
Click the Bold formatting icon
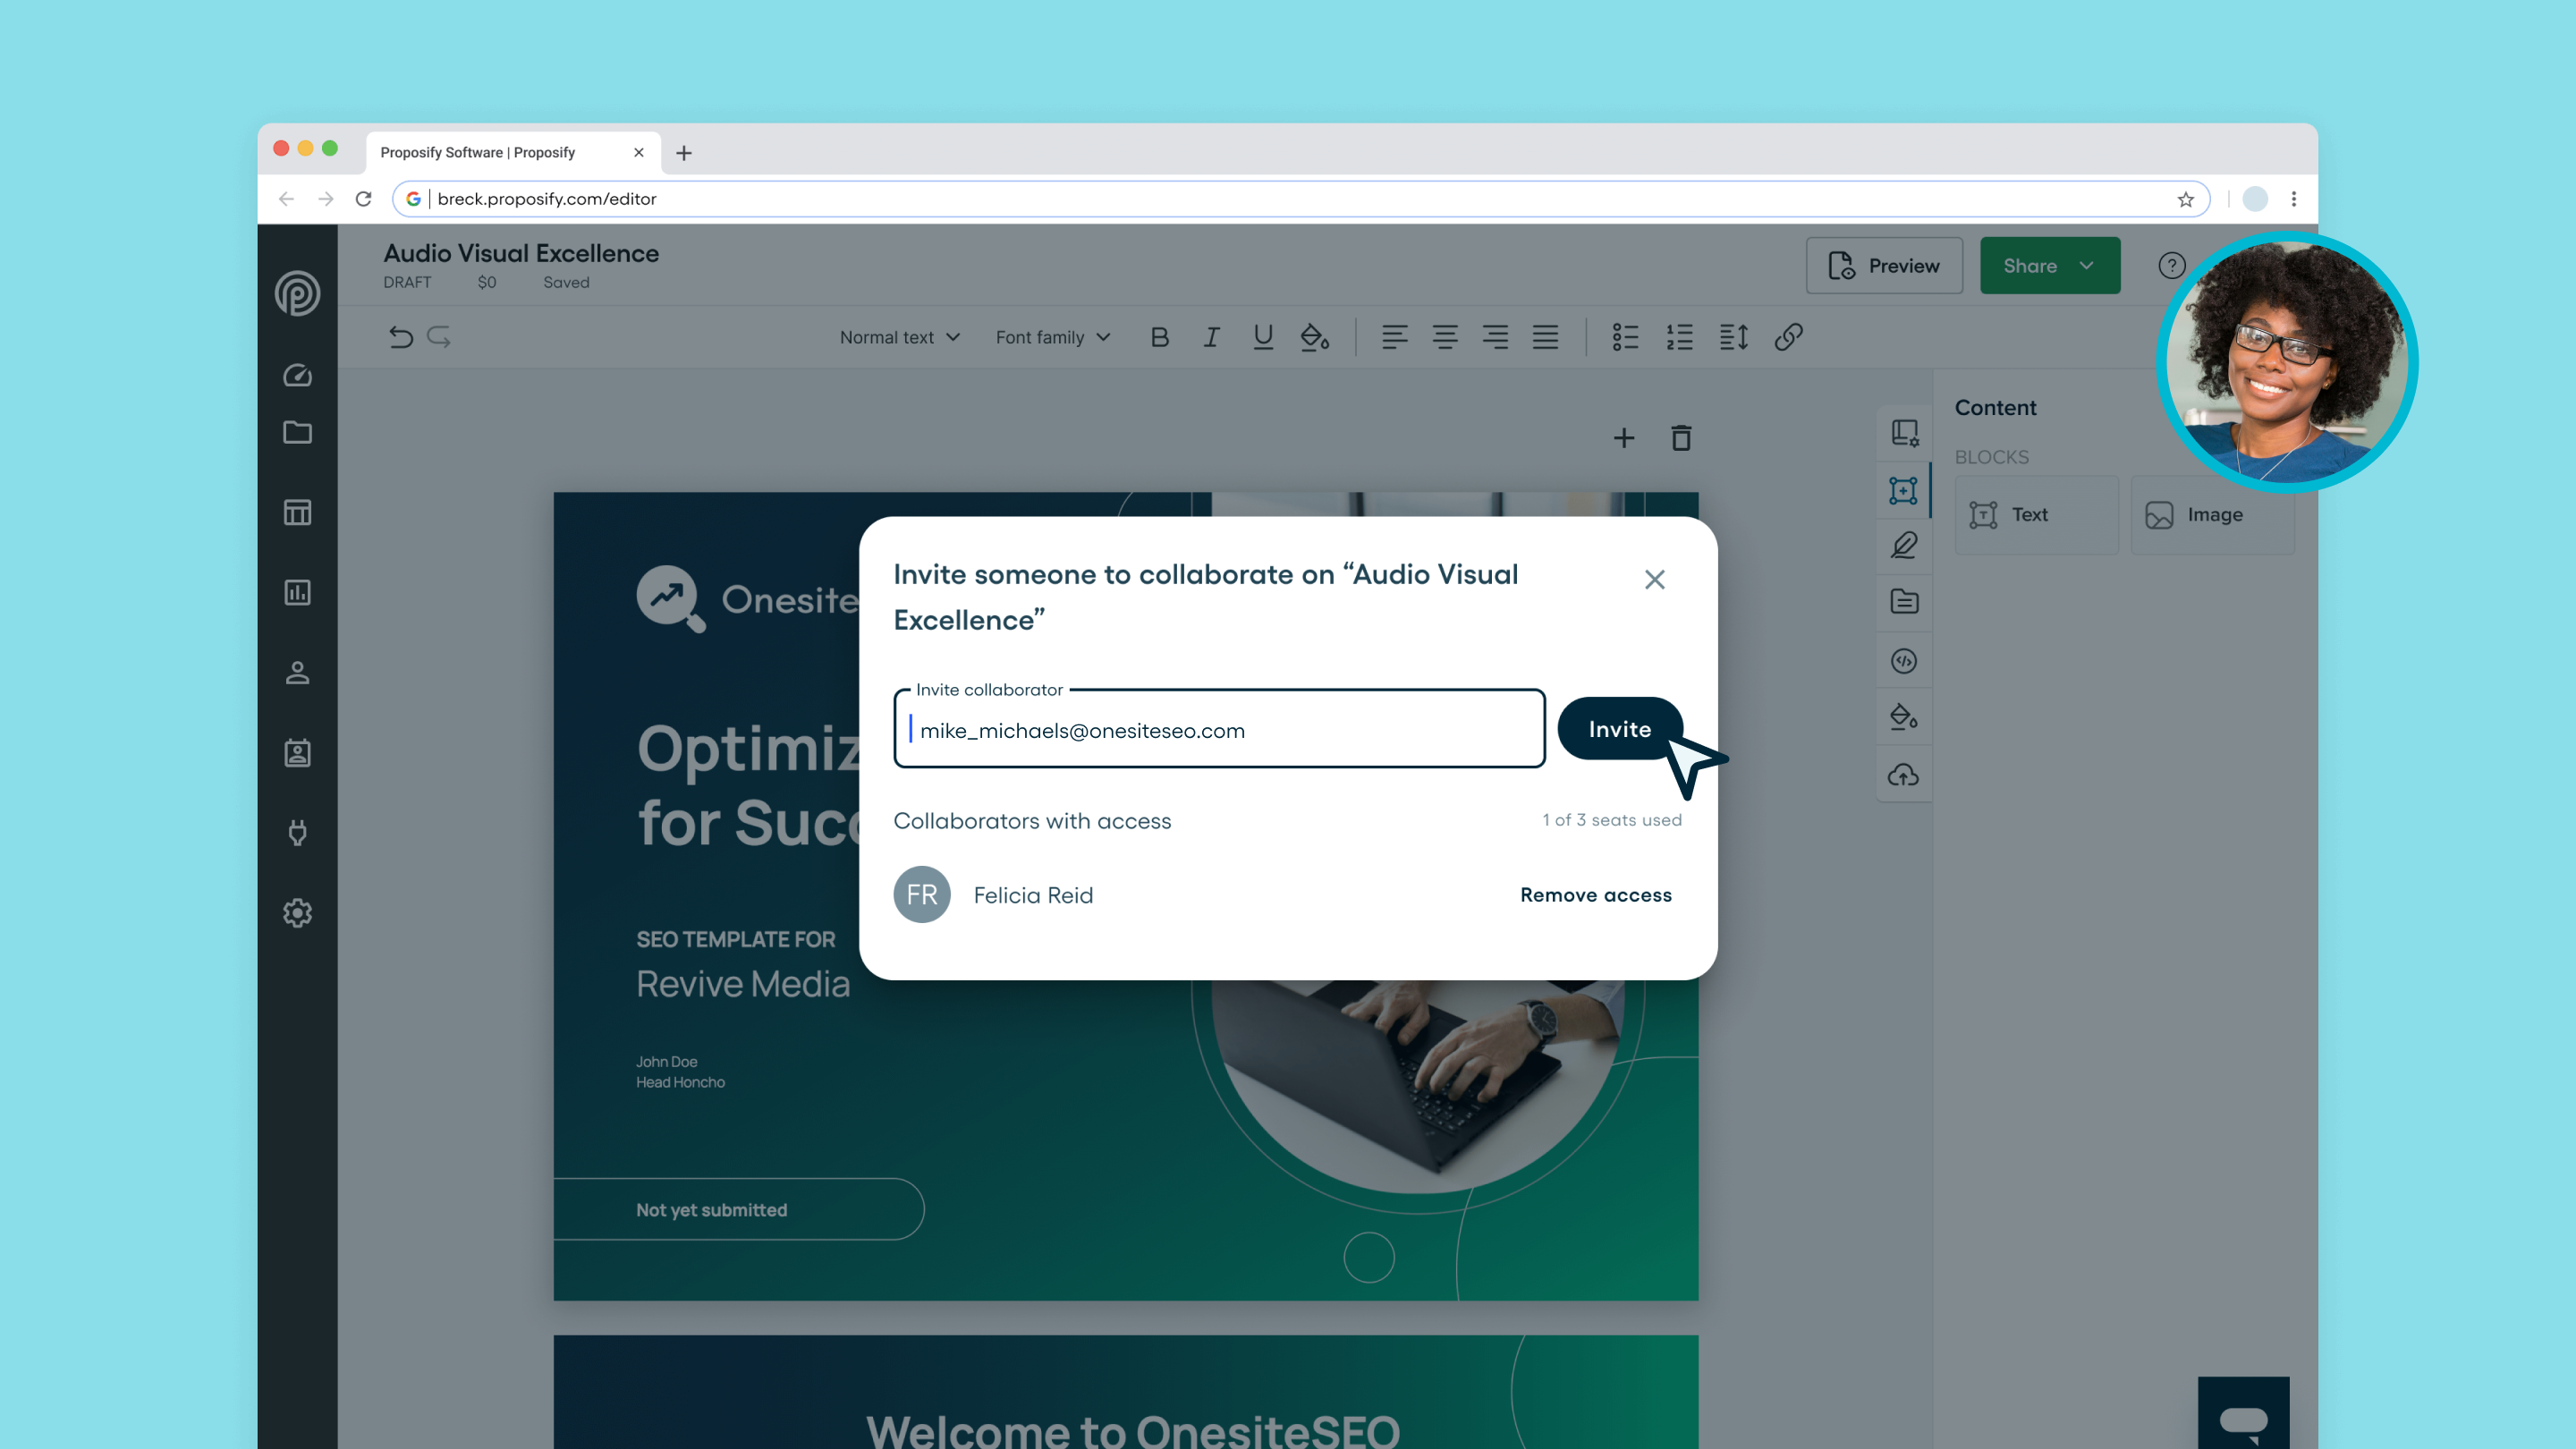(1159, 337)
